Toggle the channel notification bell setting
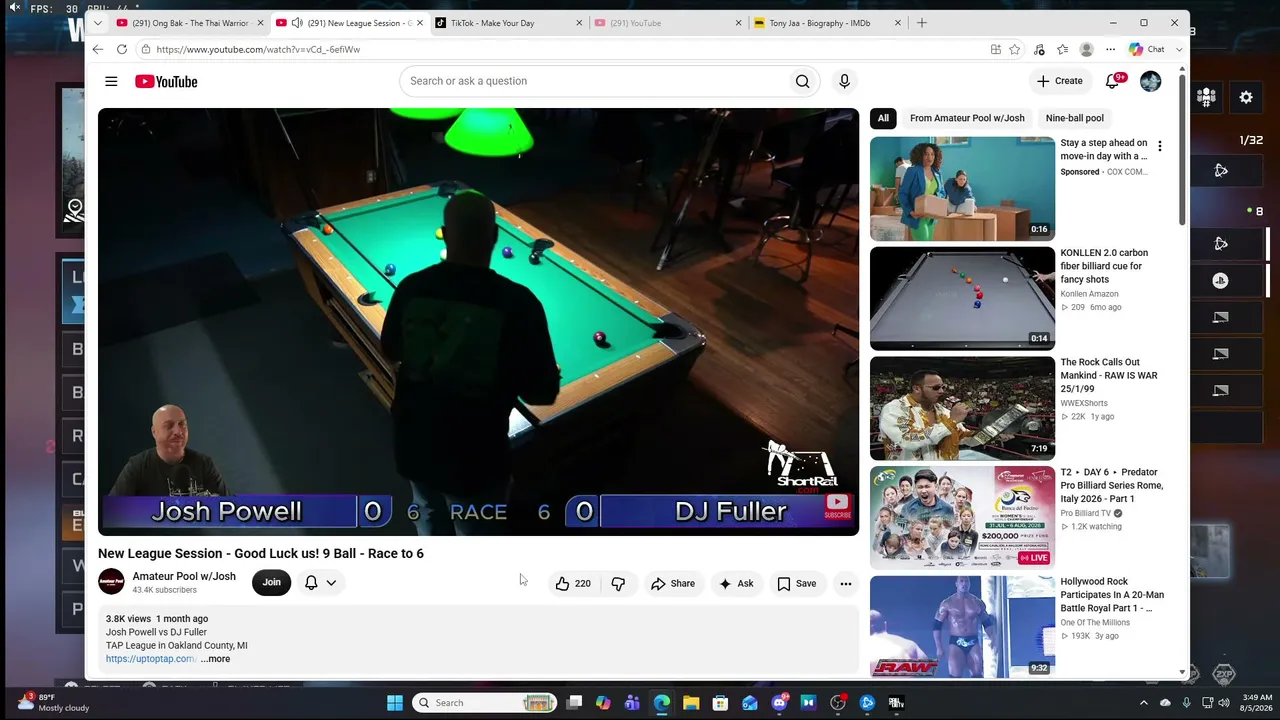 point(311,583)
